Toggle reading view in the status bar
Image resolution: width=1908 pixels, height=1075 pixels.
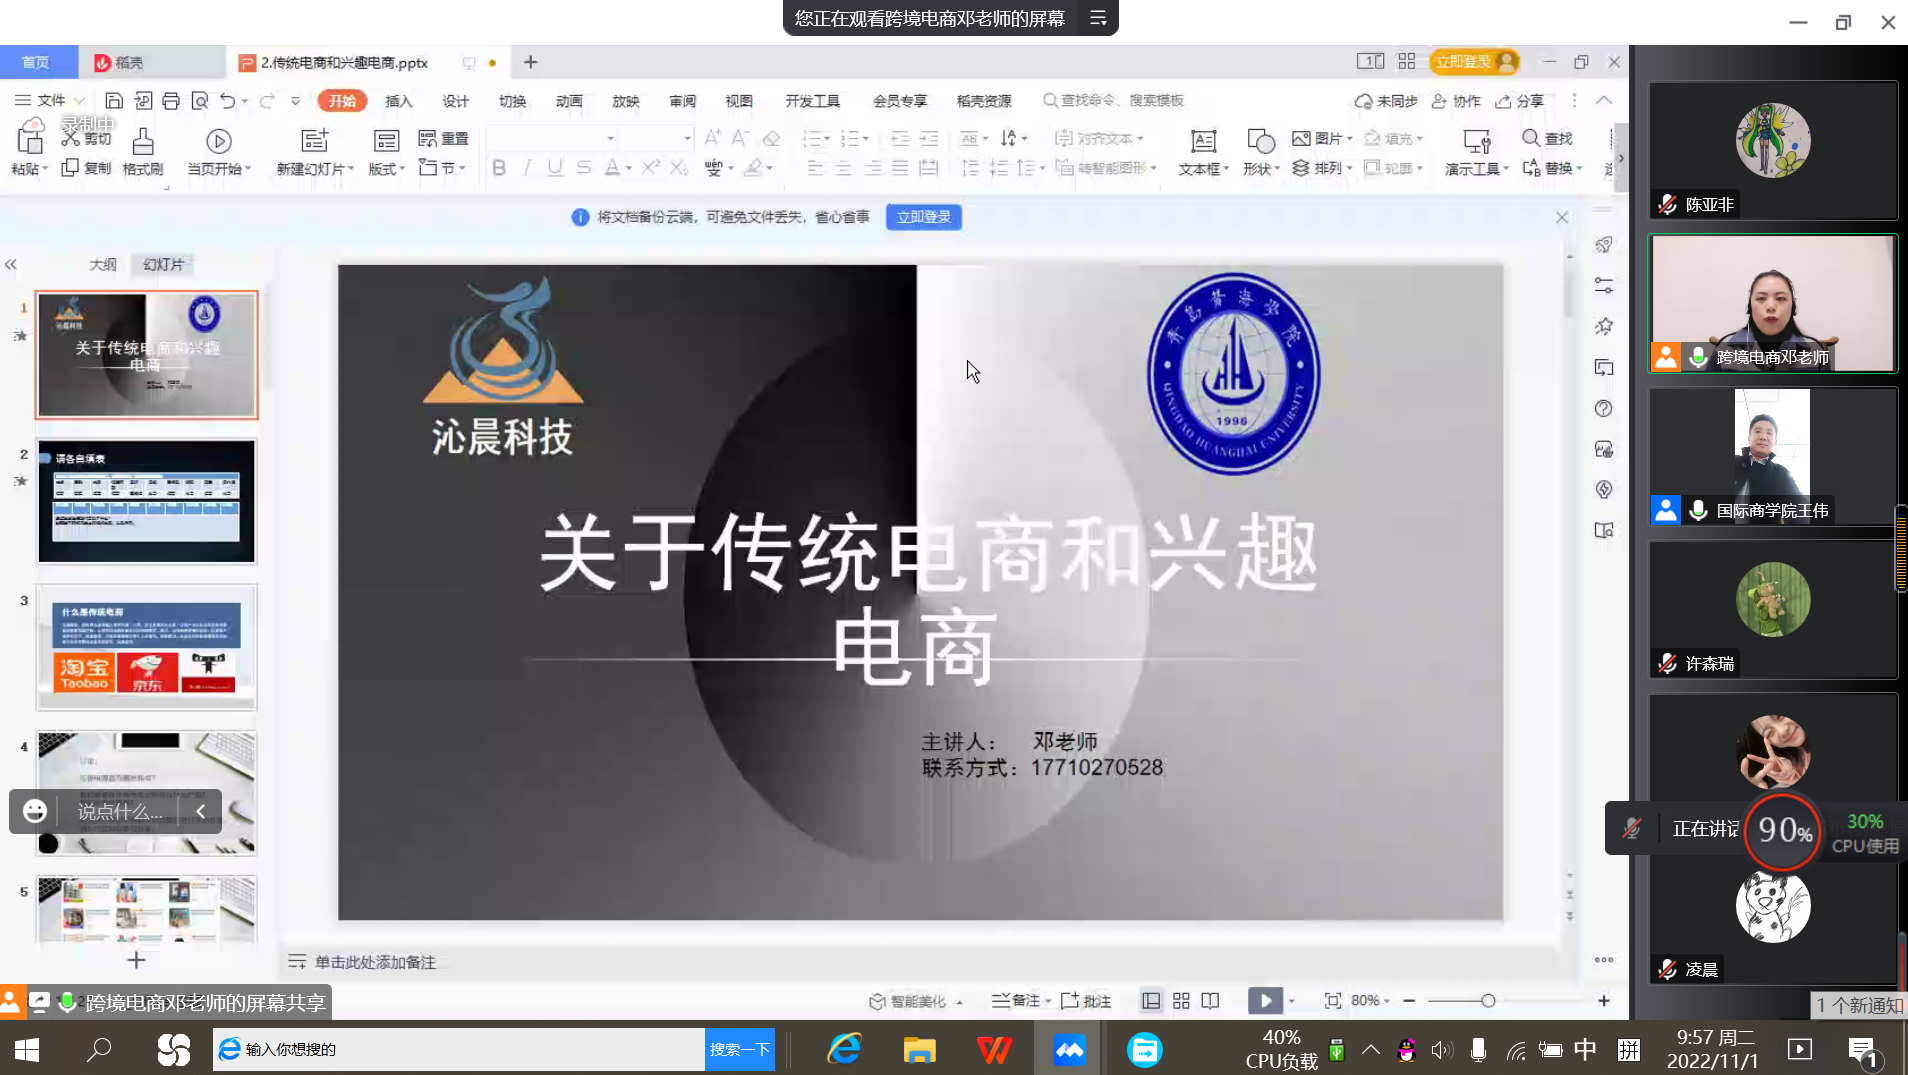(1210, 1001)
